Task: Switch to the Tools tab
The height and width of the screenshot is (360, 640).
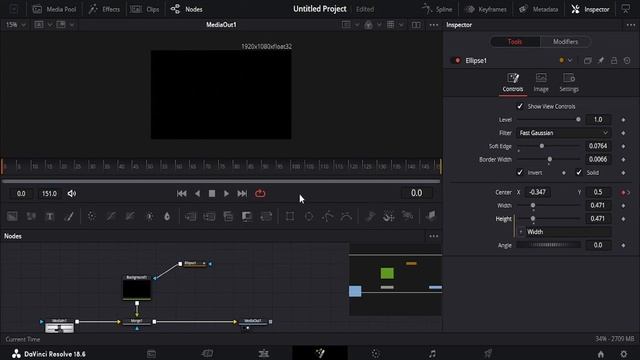Action: pos(515,42)
